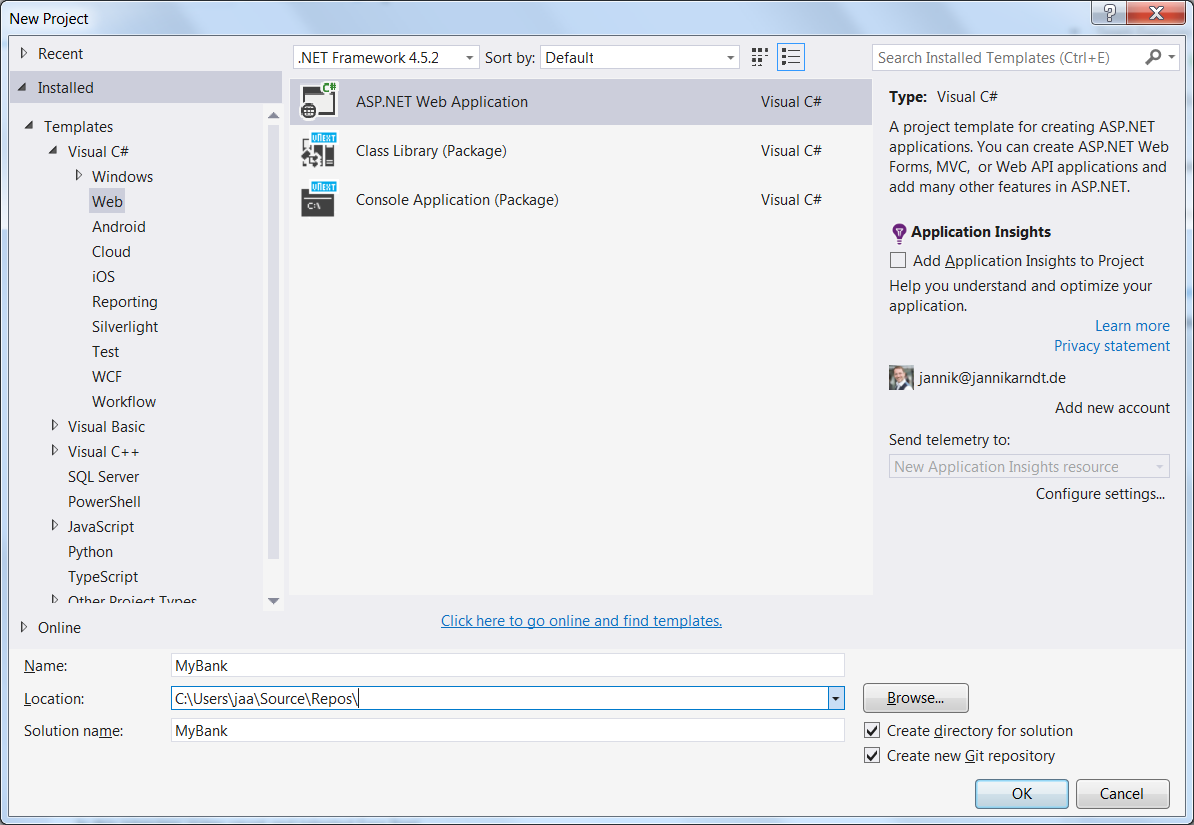Select the WCF template category
Screen dimensions: 1194x825
tap(107, 376)
